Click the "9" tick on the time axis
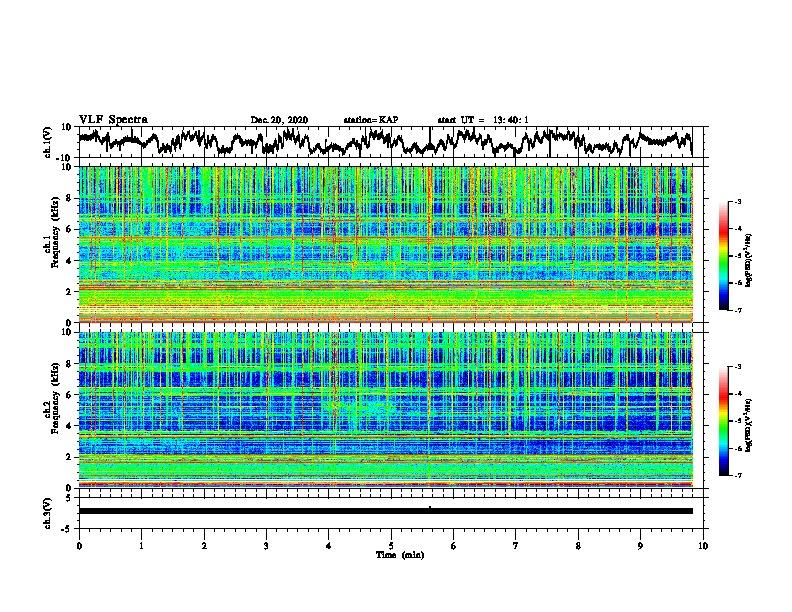Image resolution: width=792 pixels, height=612 pixels. [x=640, y=546]
